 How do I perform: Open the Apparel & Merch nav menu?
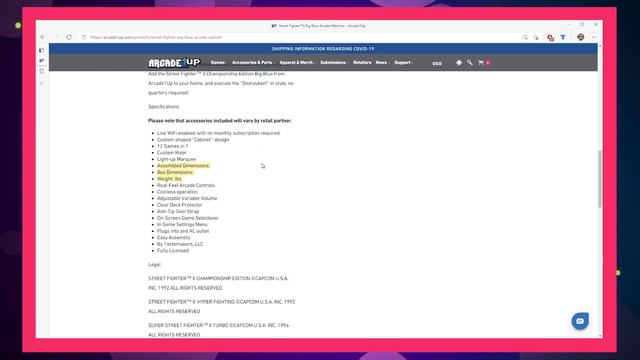coord(297,62)
